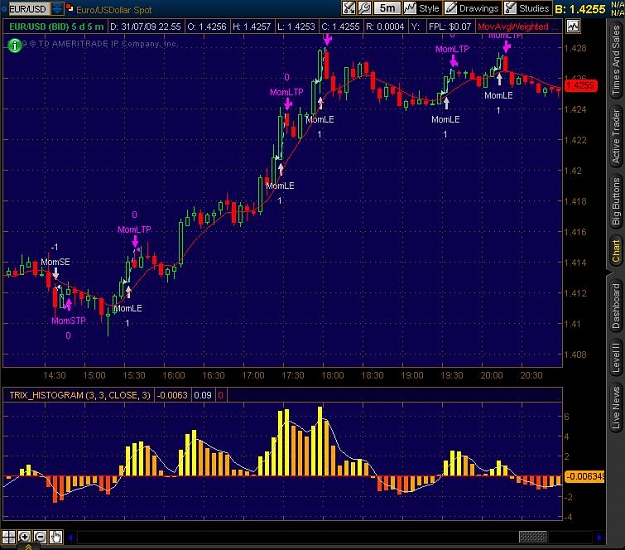This screenshot has width=625, height=550.
Task: Open the symbol dropdown arrow next to EUR/USD
Action: (57, 9)
